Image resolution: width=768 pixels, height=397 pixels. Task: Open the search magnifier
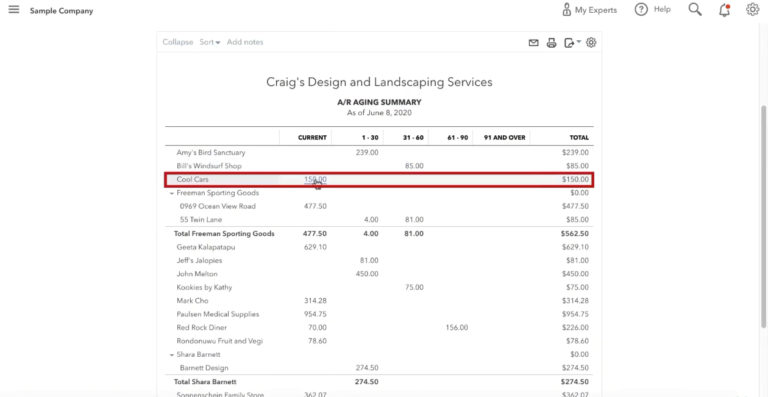(695, 9)
